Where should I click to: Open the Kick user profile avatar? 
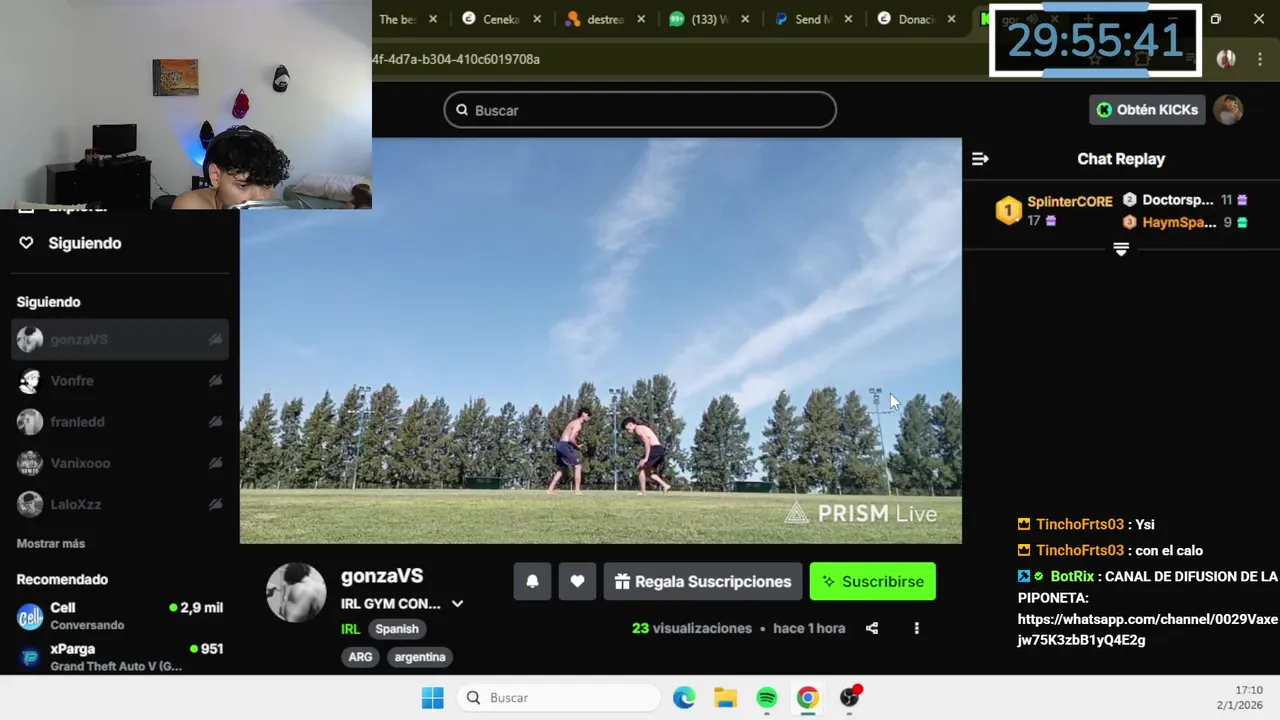coord(1228,110)
